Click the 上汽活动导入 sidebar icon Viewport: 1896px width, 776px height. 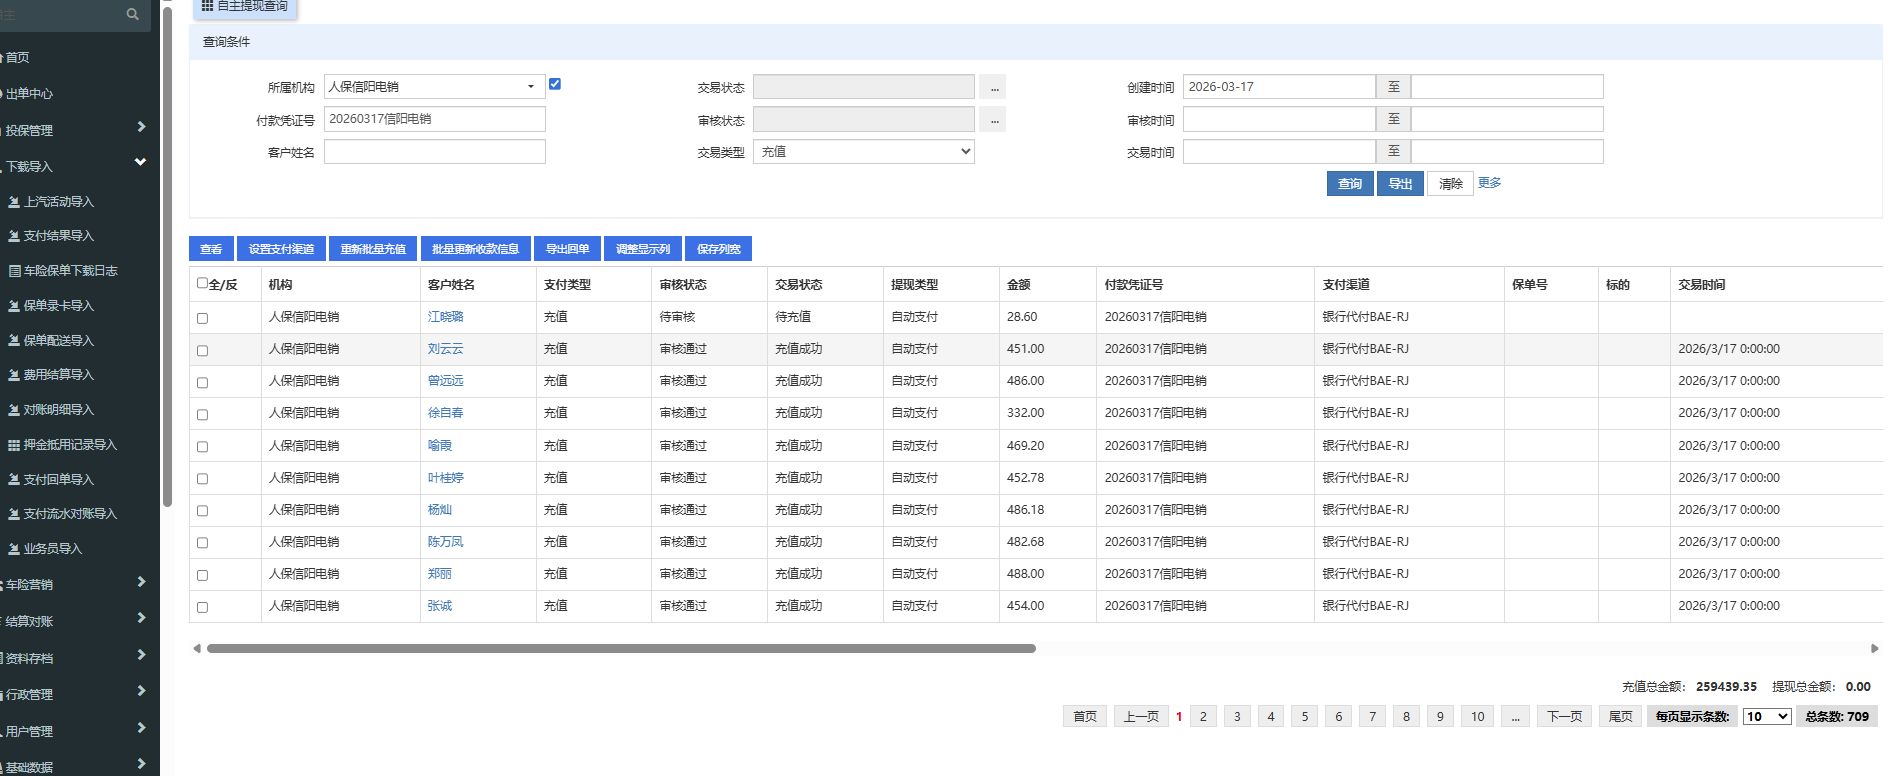[x=14, y=202]
